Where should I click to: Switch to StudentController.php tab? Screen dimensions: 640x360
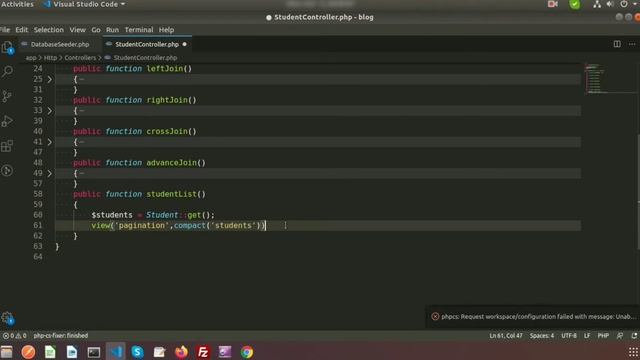point(146,44)
